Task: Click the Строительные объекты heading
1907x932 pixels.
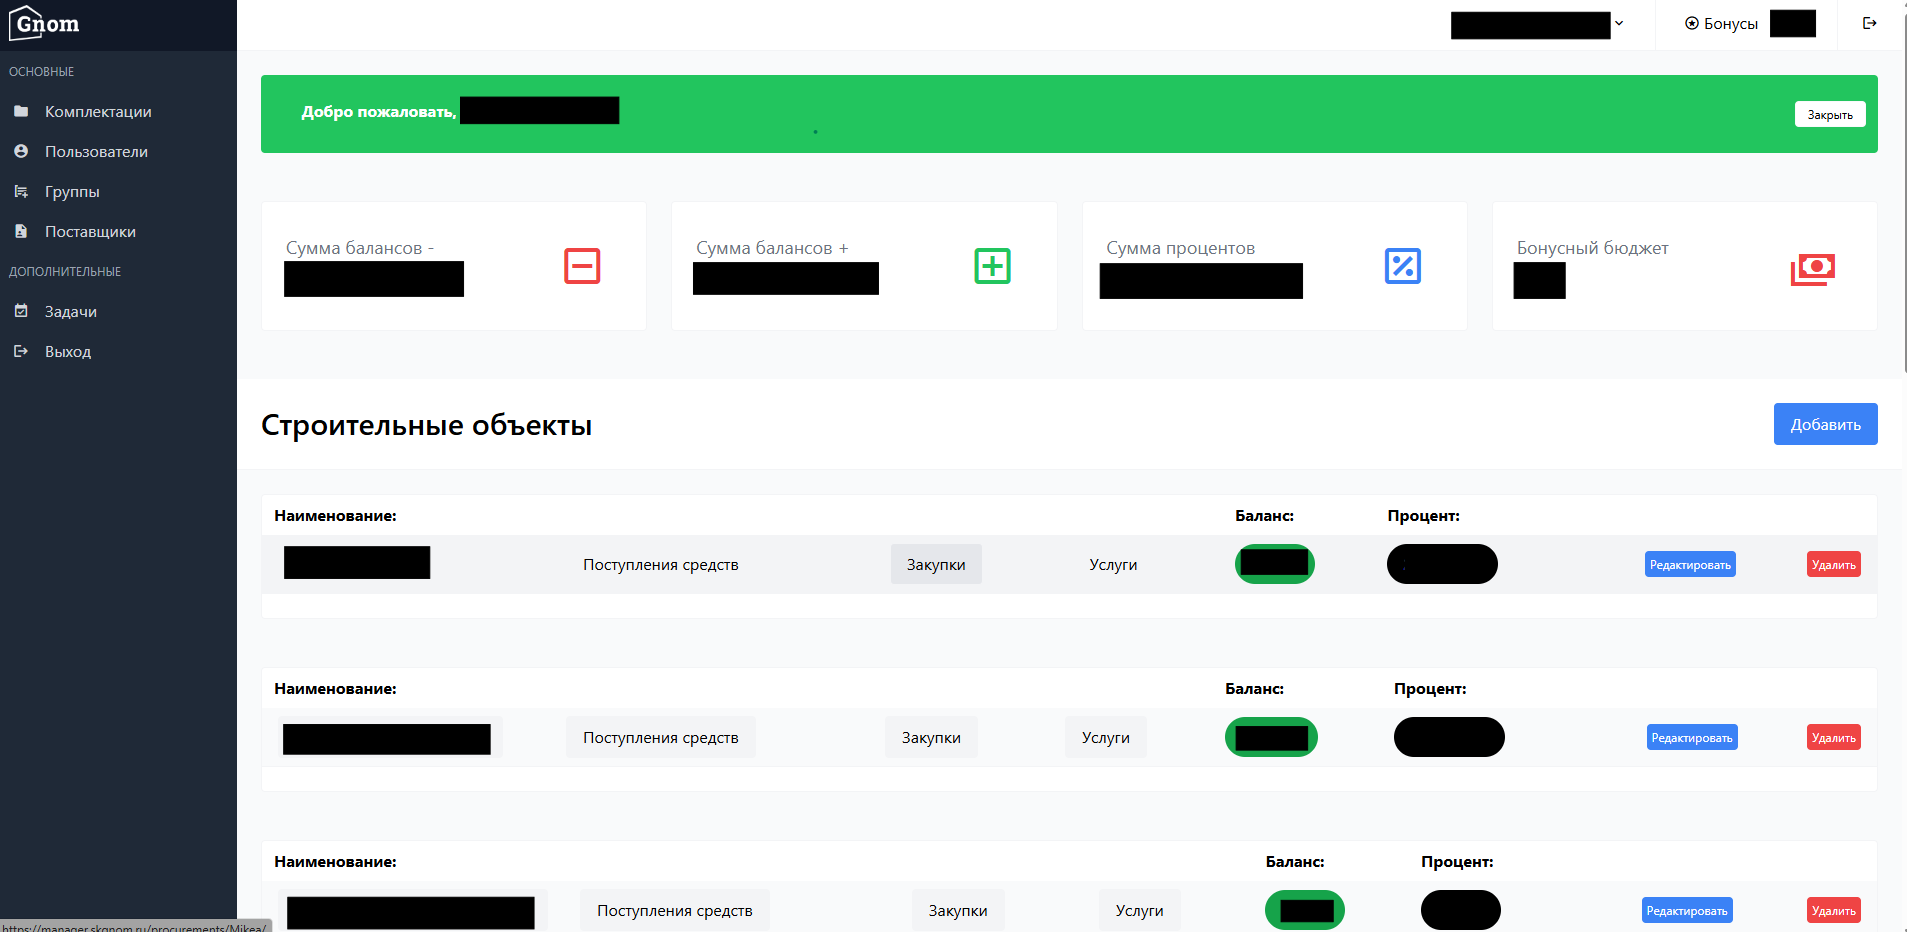Action: (x=426, y=425)
